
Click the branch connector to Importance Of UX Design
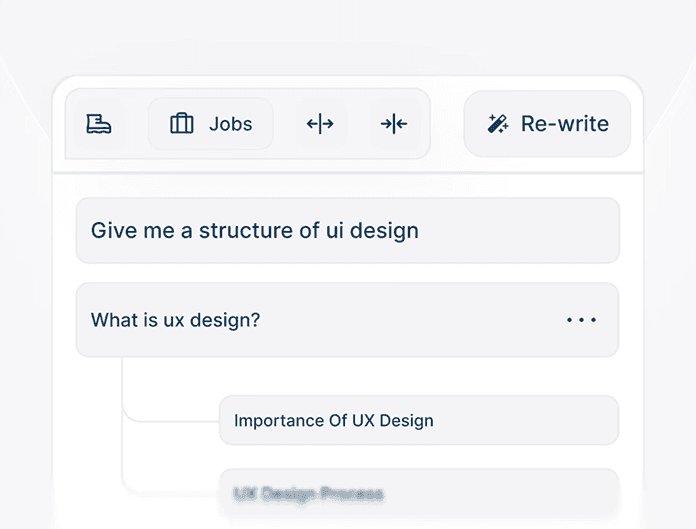[x=170, y=420]
